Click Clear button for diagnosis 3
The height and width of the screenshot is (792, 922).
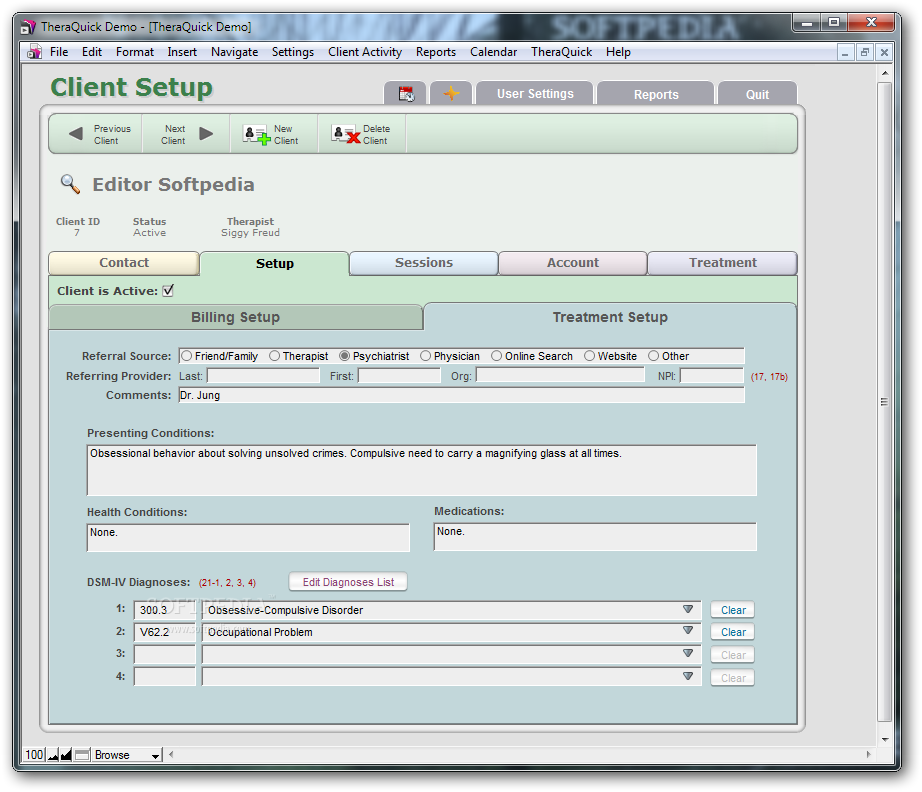733,655
